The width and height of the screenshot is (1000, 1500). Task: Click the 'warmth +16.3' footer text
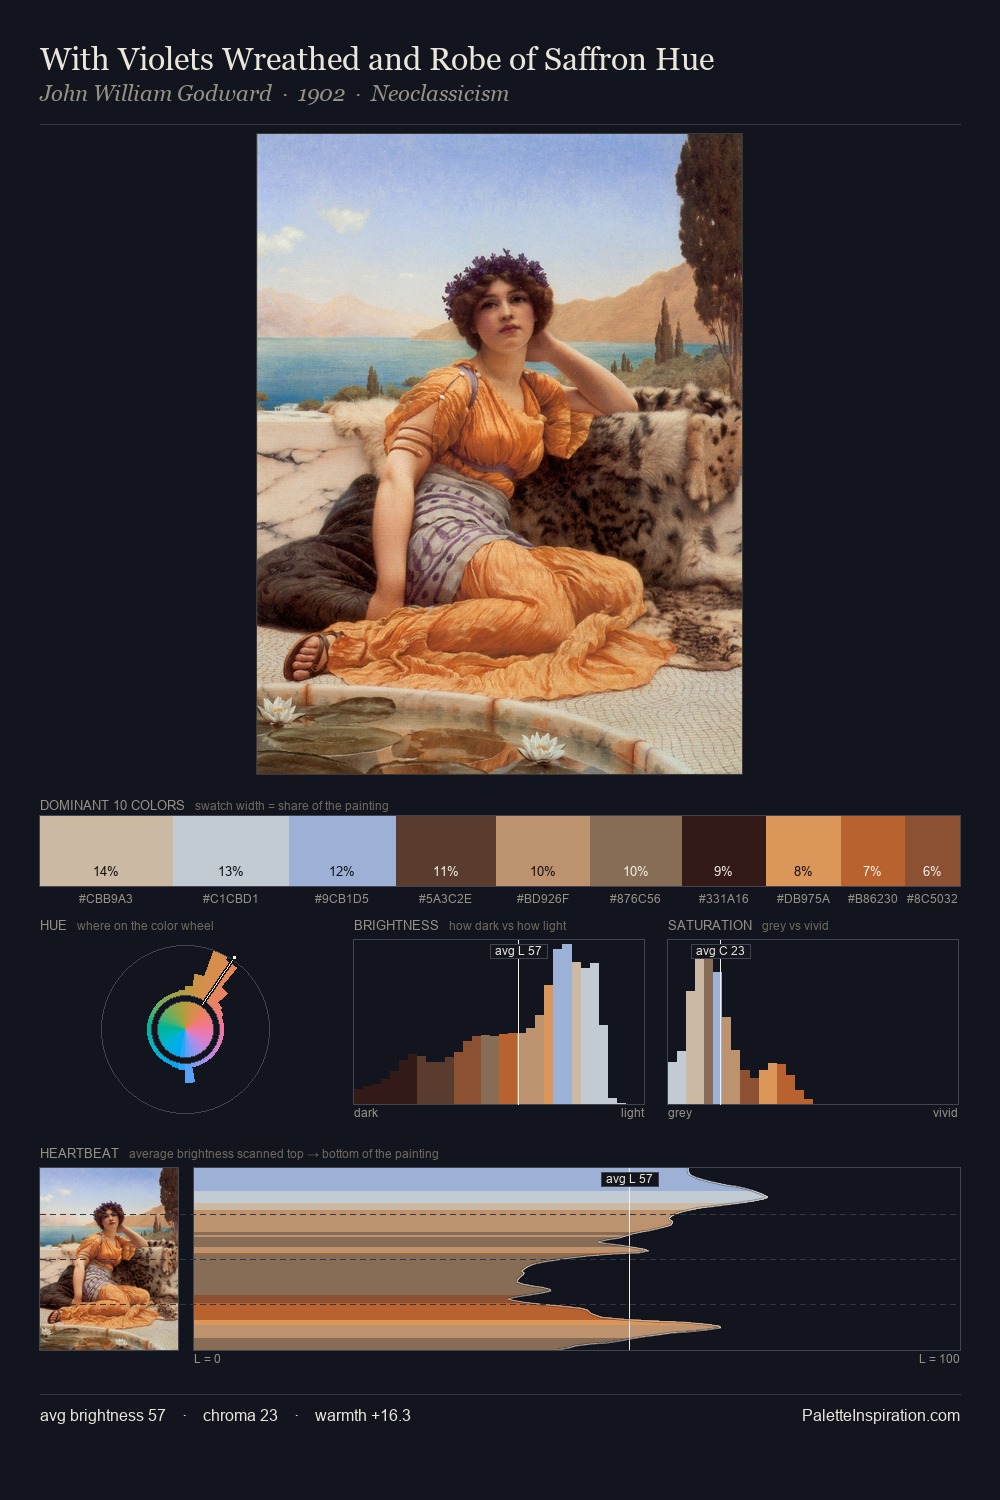click(363, 1416)
